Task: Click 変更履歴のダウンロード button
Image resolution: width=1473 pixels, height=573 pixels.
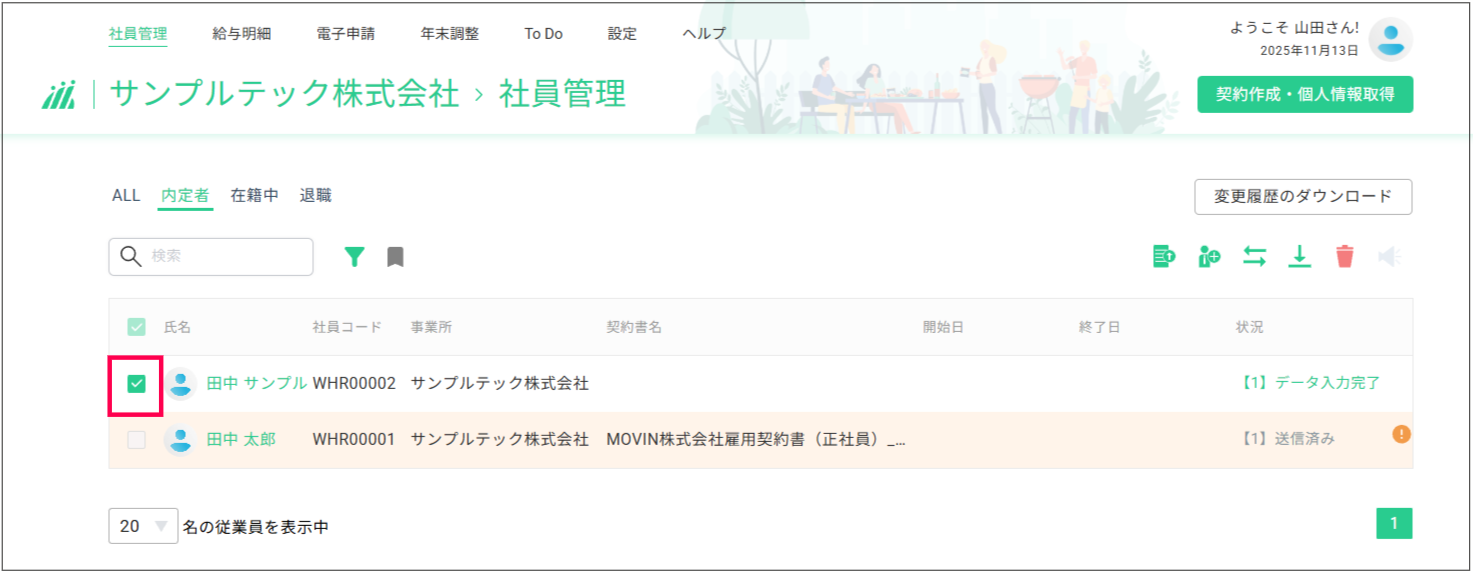Action: [1303, 197]
